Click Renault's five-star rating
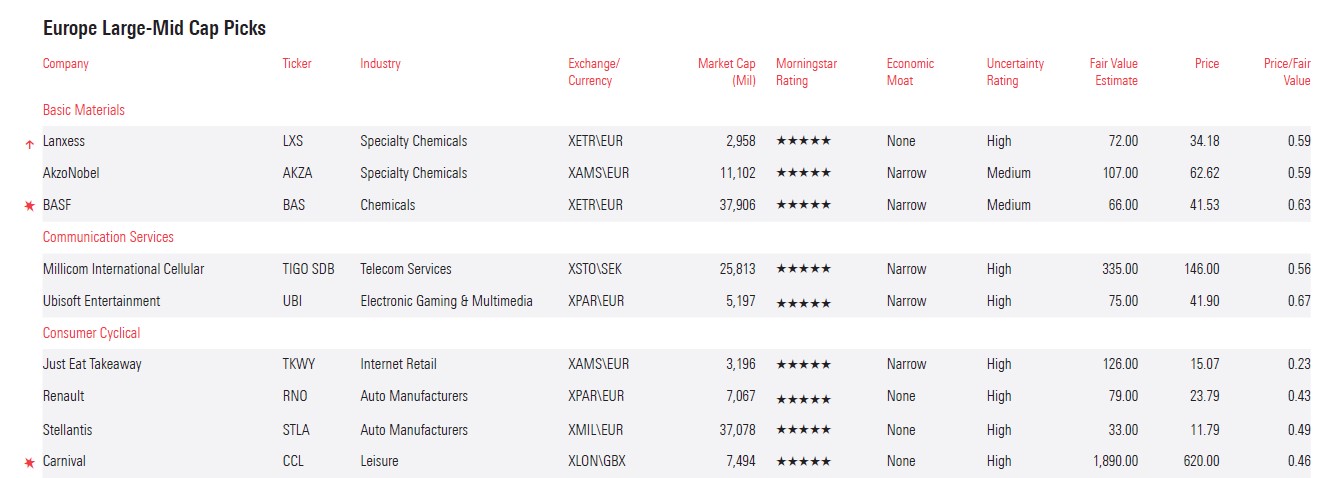This screenshot has width=1324, height=478. (x=803, y=397)
